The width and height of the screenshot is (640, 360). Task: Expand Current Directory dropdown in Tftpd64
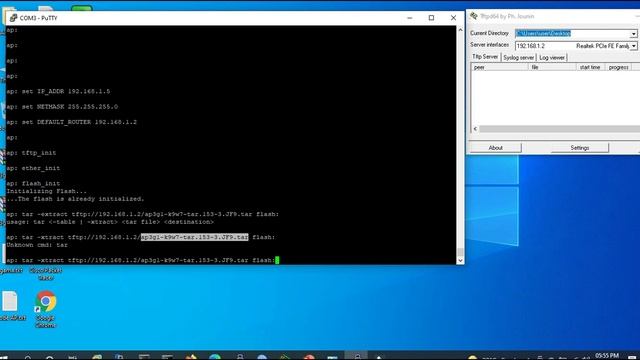633,34
